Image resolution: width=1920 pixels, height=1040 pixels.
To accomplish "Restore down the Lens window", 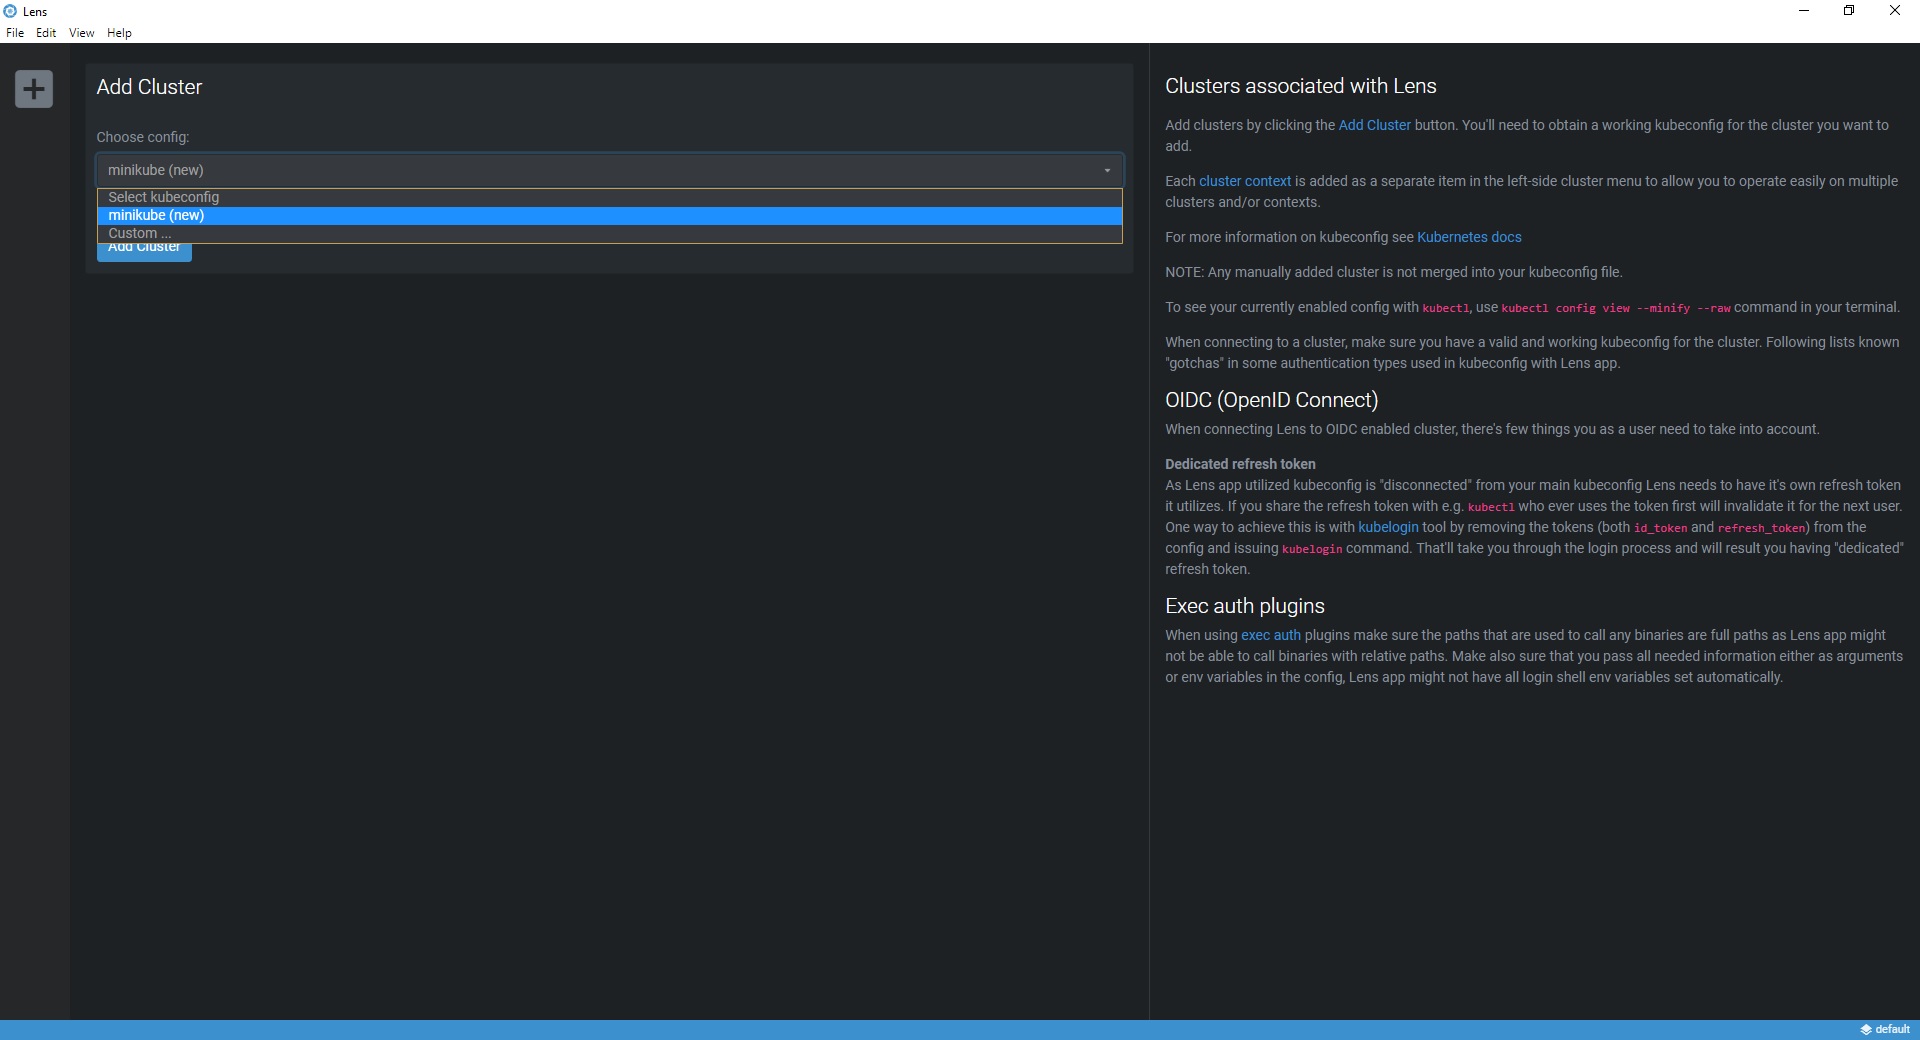I will [1849, 11].
